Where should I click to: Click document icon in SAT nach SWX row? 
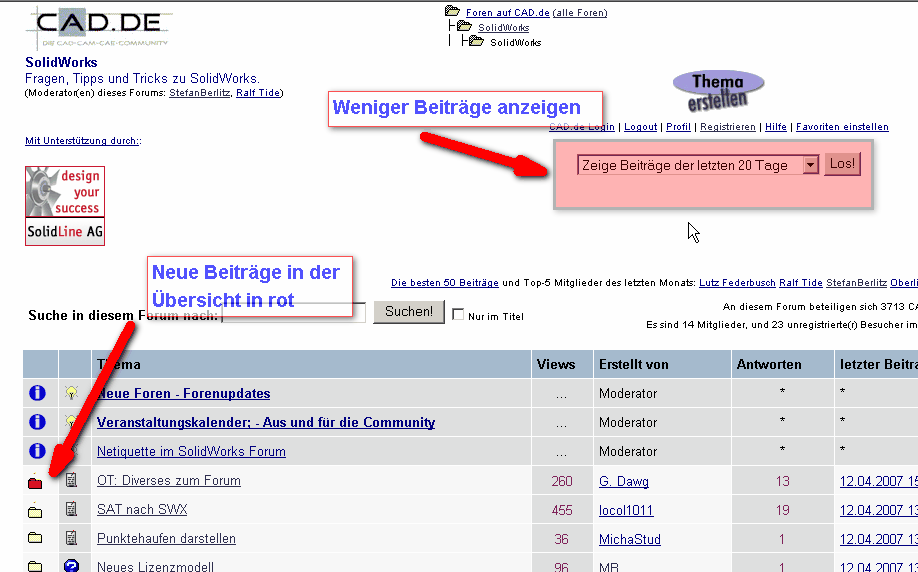point(71,509)
